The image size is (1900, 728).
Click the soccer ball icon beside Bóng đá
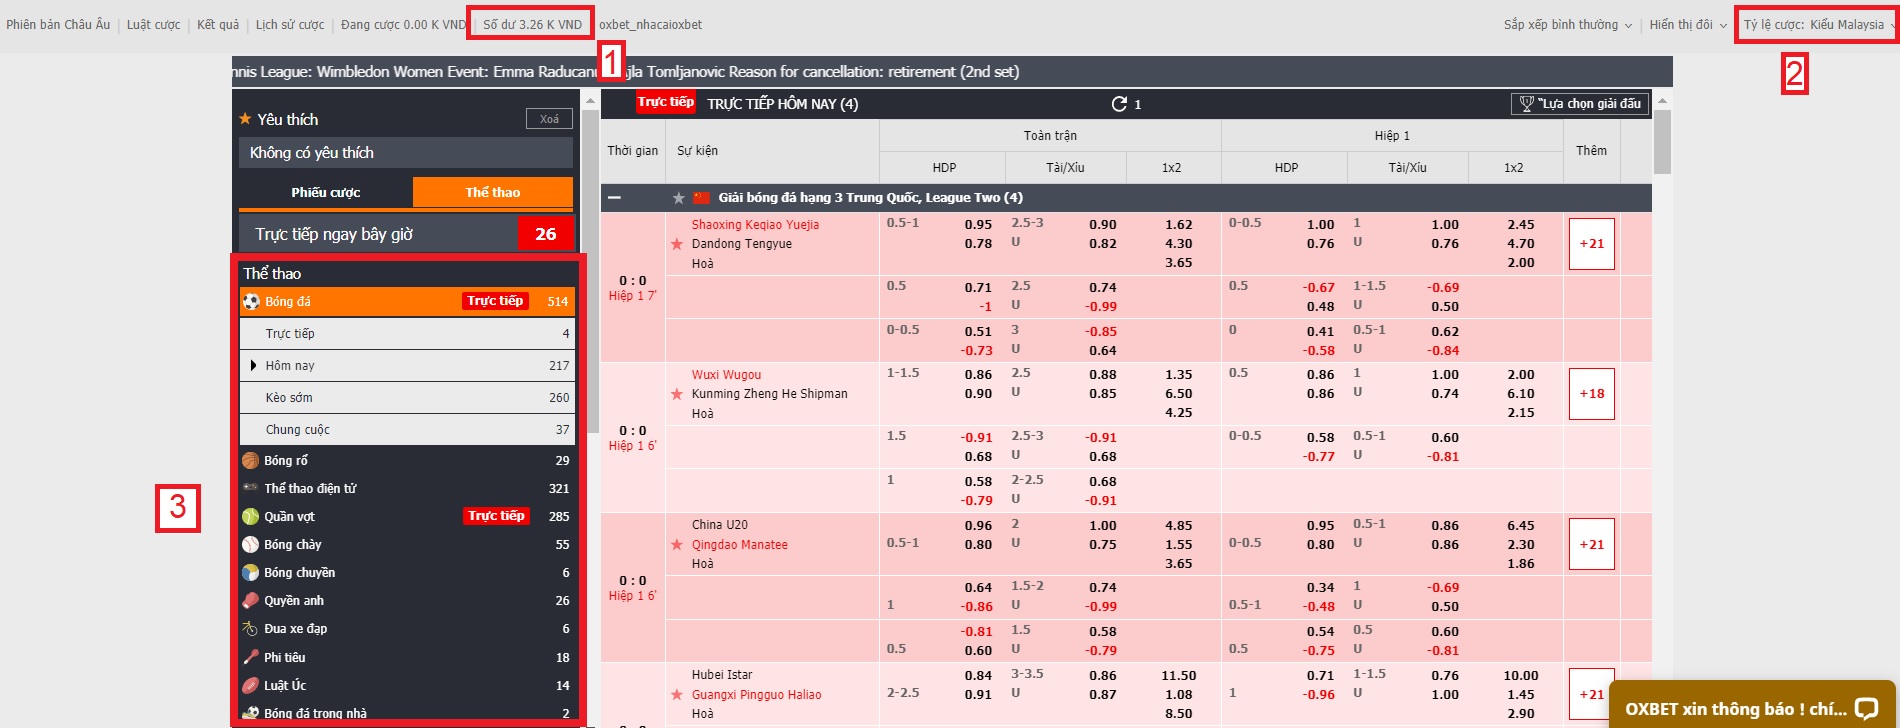pos(251,301)
